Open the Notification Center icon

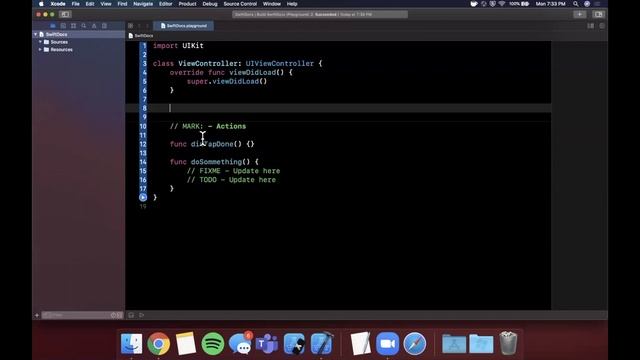click(x=598, y=4)
